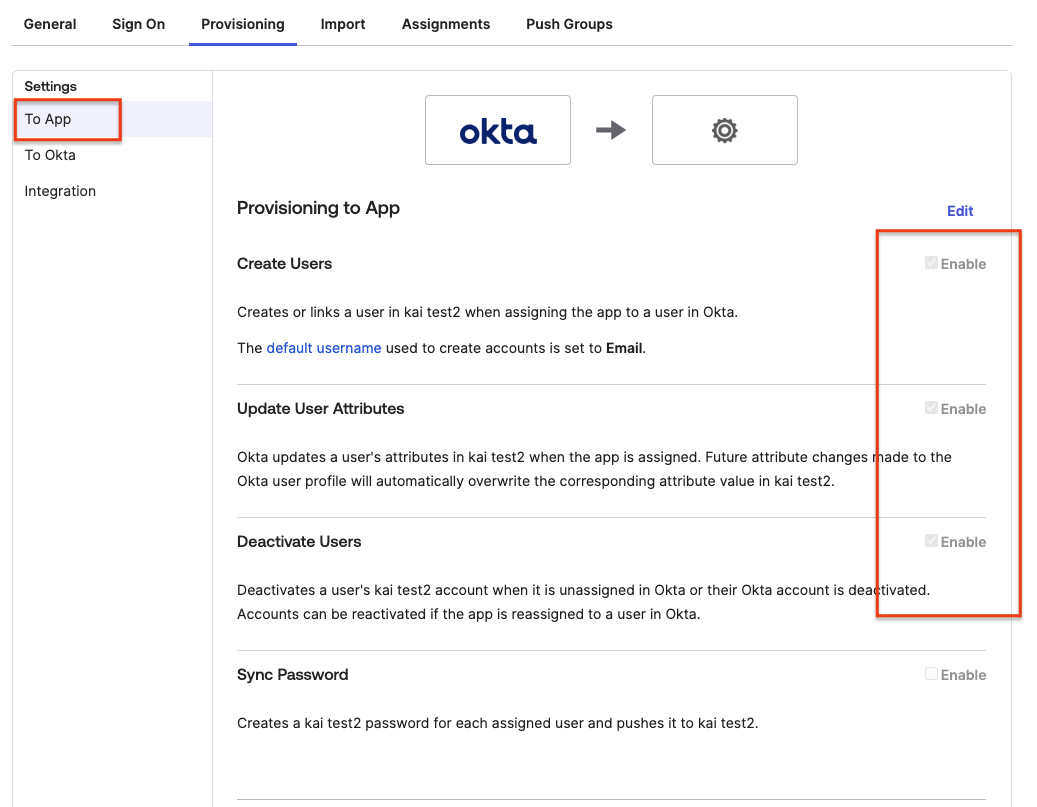Select To Okta in Settings sidebar
Image resolution: width=1037 pixels, height=807 pixels.
pos(50,155)
